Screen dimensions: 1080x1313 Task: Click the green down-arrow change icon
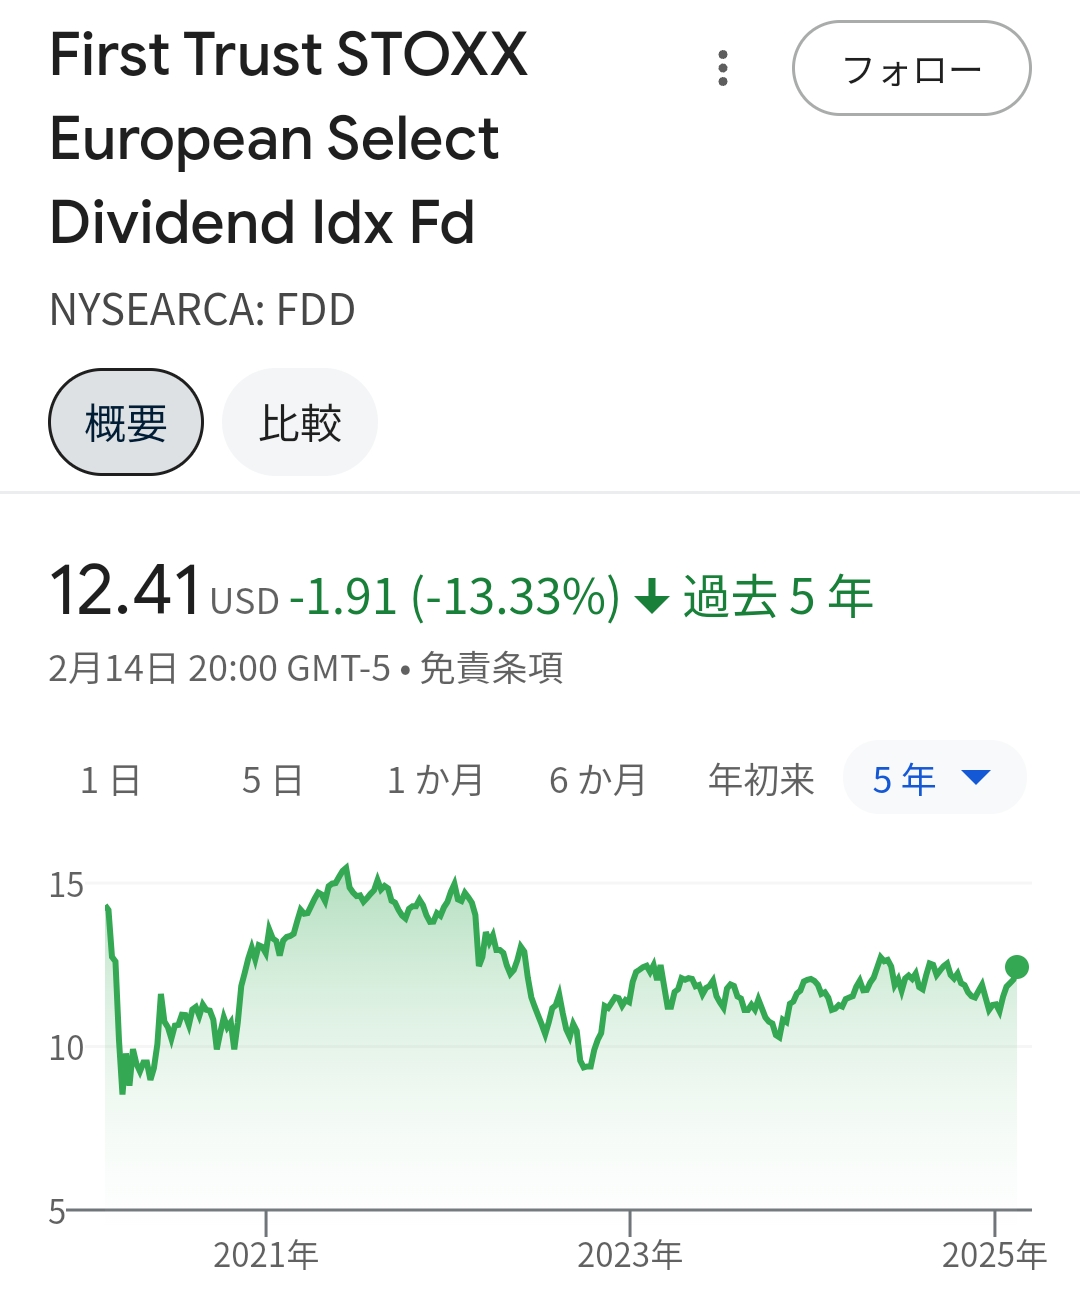pos(652,597)
